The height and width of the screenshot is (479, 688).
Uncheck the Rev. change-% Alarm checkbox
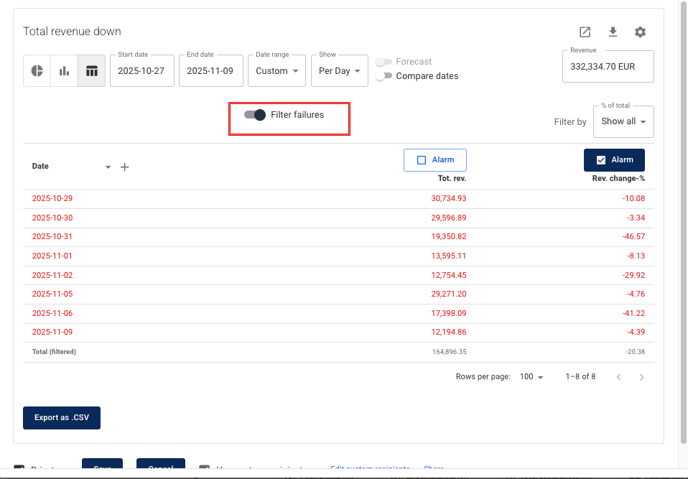601,160
